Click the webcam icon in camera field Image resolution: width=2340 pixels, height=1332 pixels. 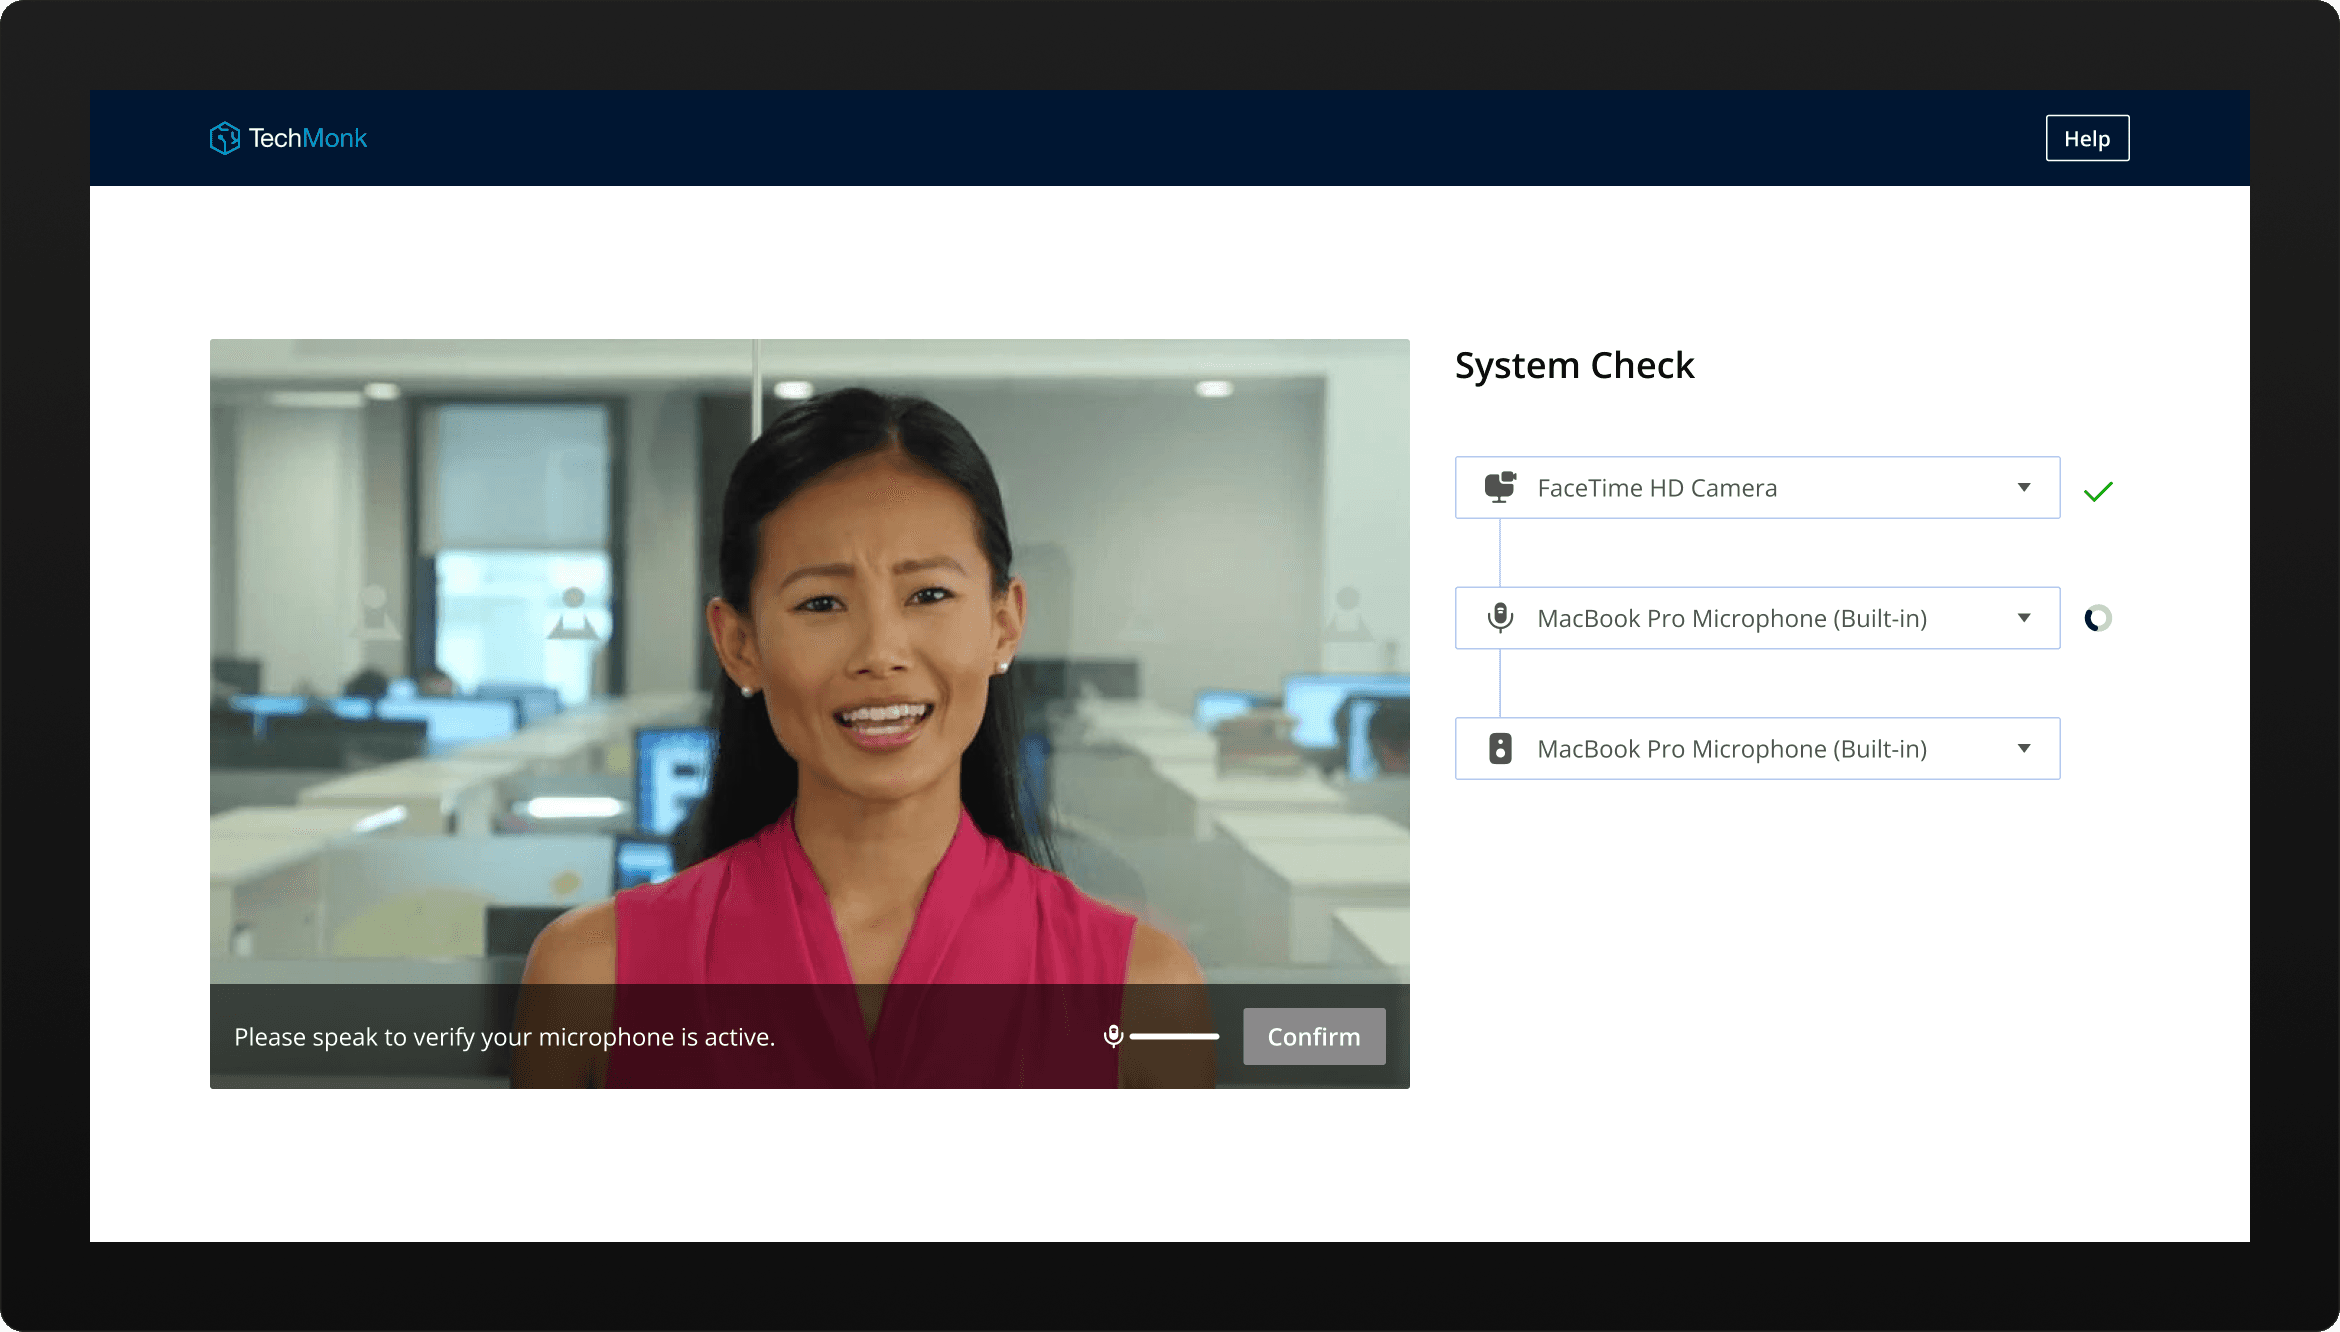[x=1500, y=487]
